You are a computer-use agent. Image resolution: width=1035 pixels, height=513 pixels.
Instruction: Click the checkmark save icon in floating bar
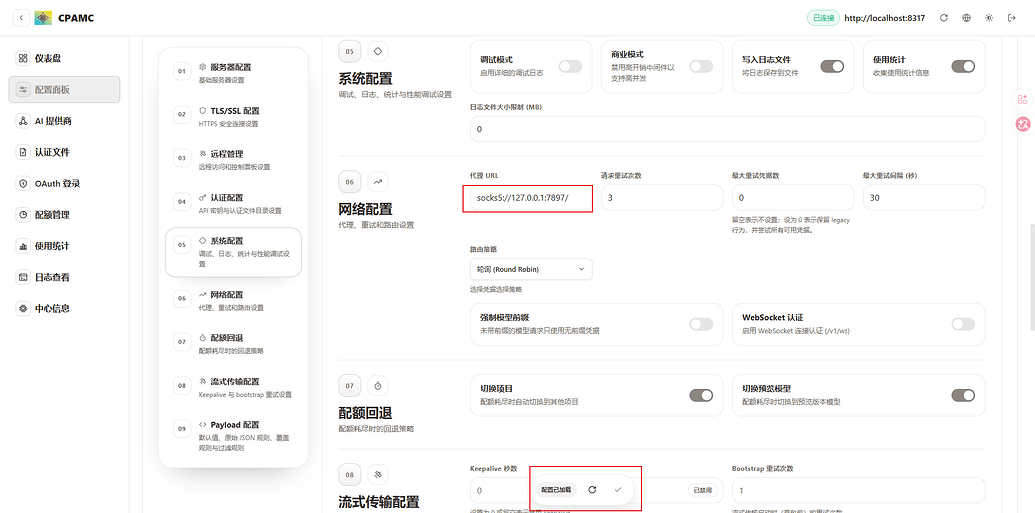point(618,489)
